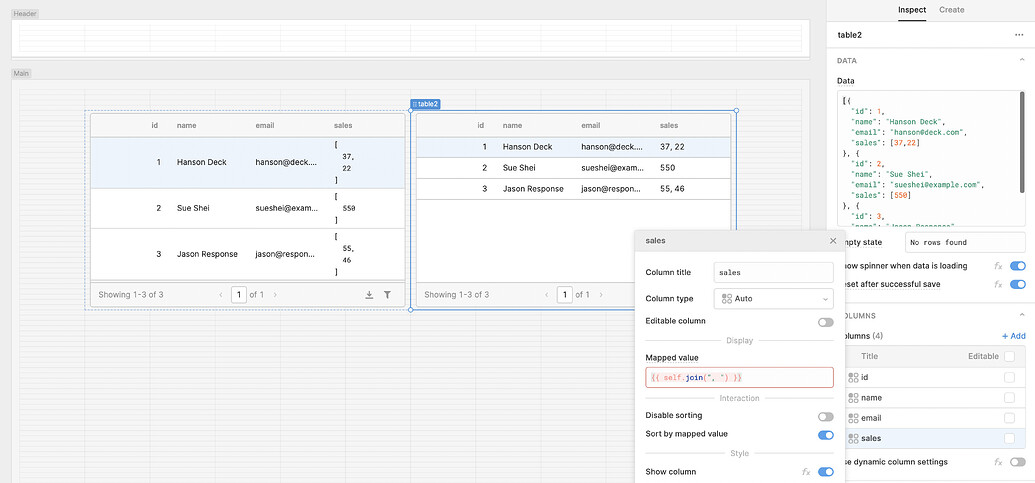
Task: Click the fx icon beside dynamic column settings
Action: point(998,462)
